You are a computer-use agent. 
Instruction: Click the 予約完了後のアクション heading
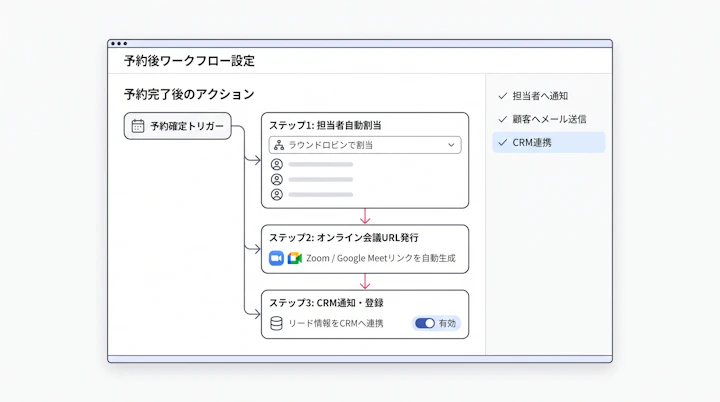click(x=189, y=94)
